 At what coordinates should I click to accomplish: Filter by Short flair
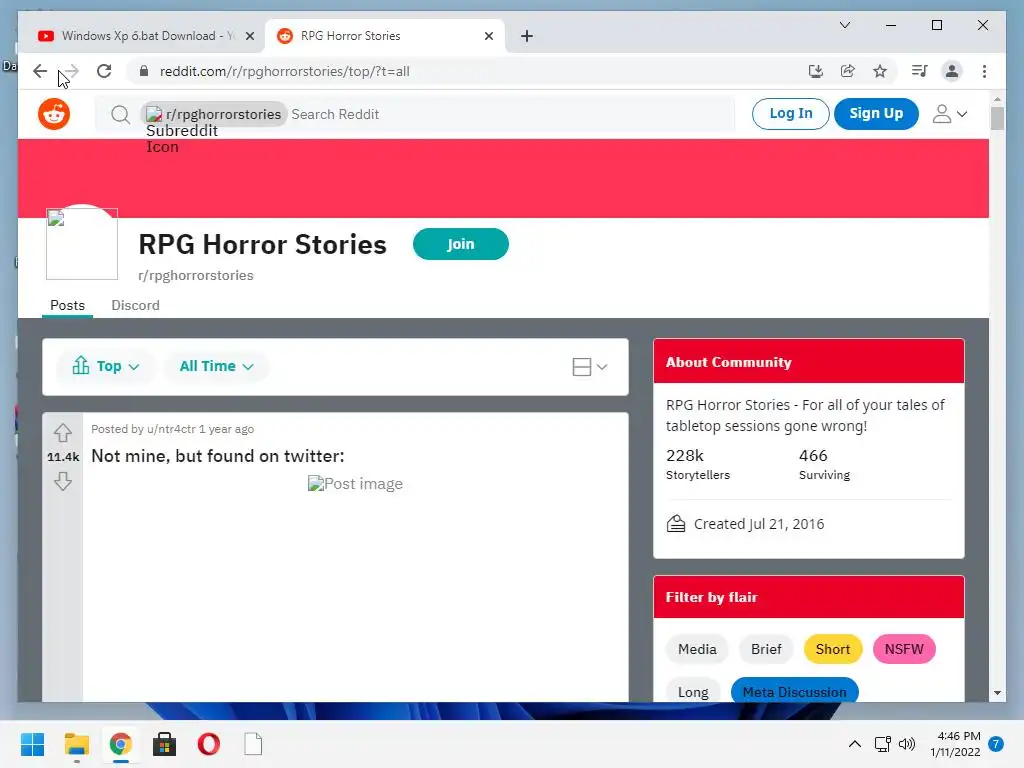pos(833,649)
